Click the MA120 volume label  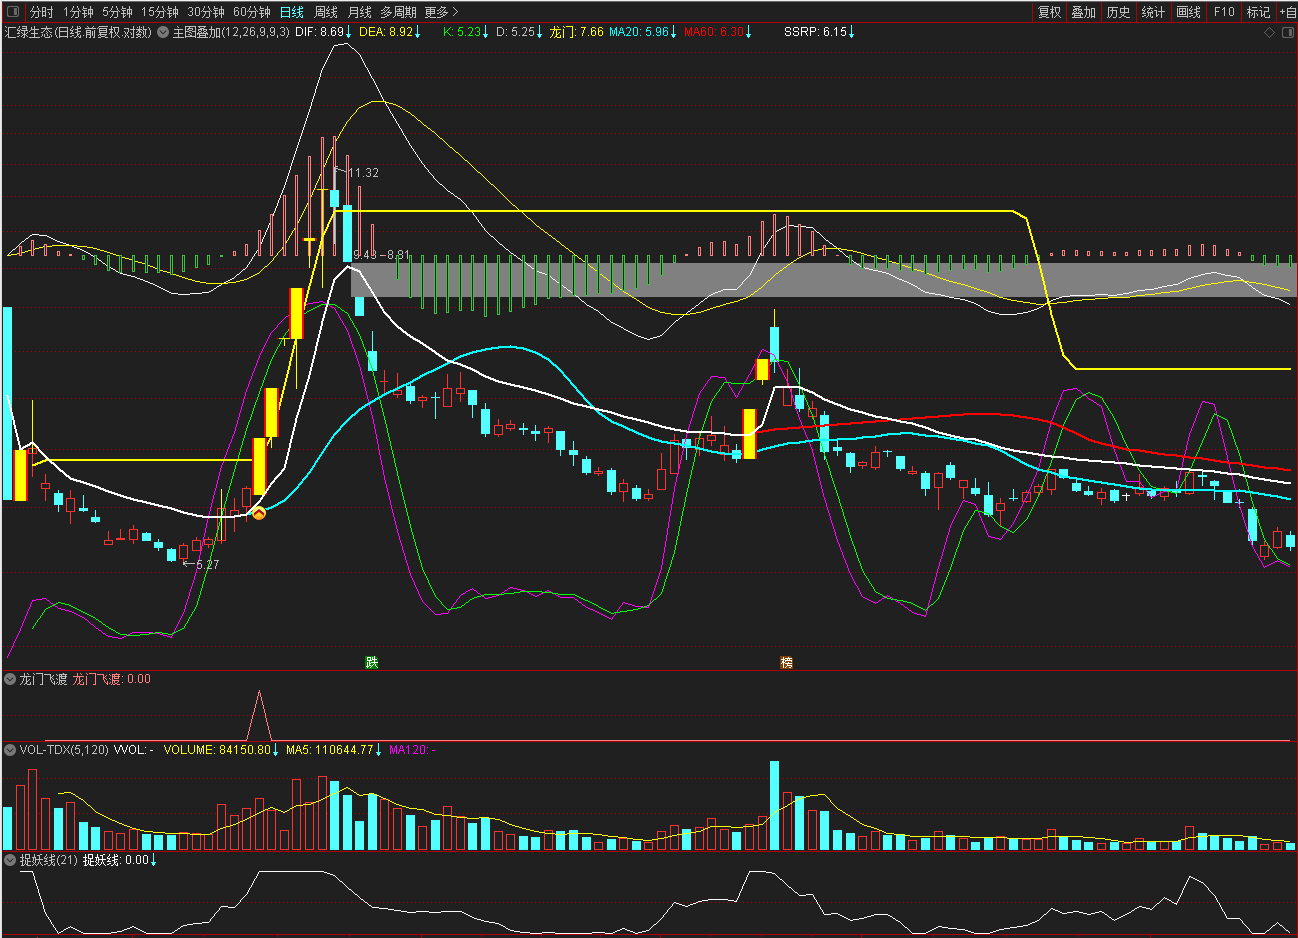(x=412, y=749)
